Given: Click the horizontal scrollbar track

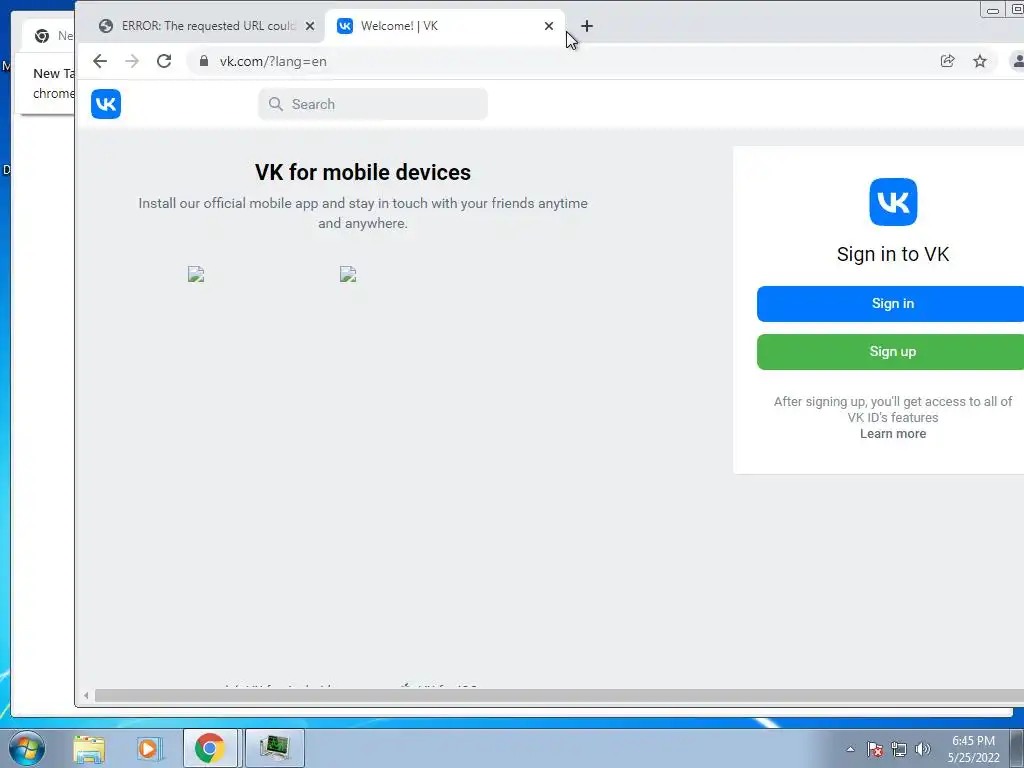Looking at the screenshot, I should point(559,696).
